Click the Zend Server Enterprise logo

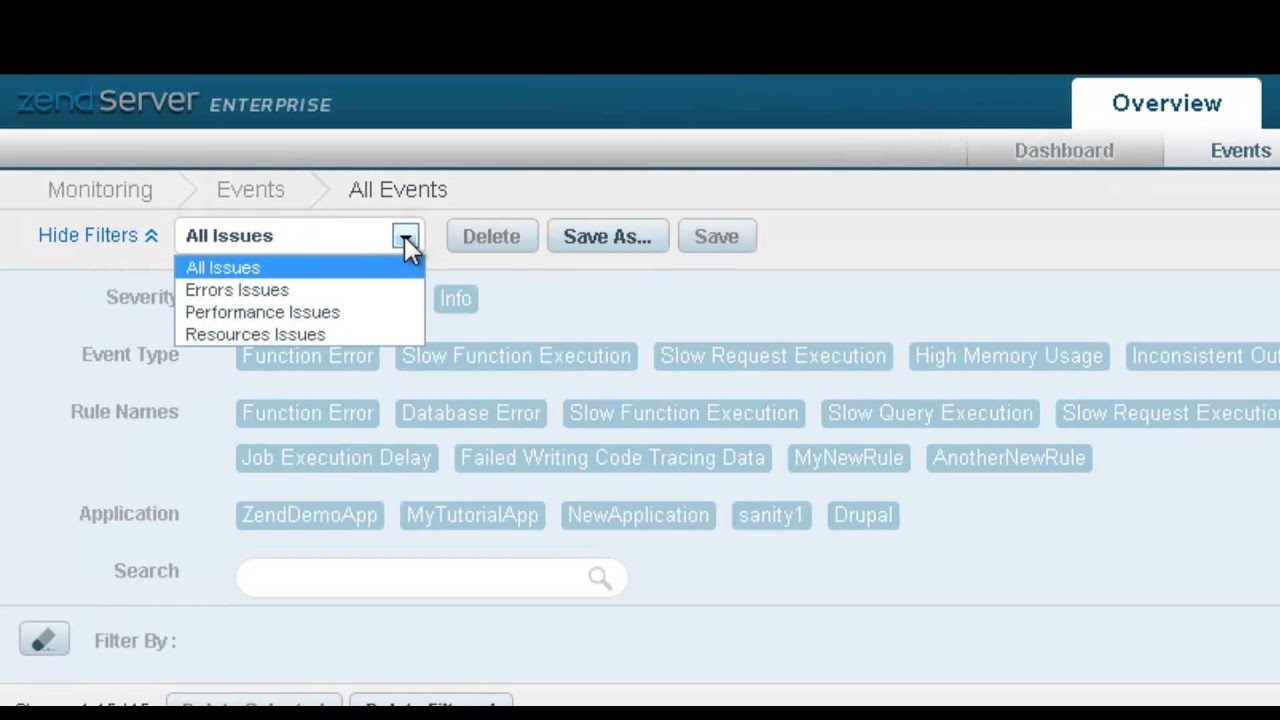click(x=174, y=102)
